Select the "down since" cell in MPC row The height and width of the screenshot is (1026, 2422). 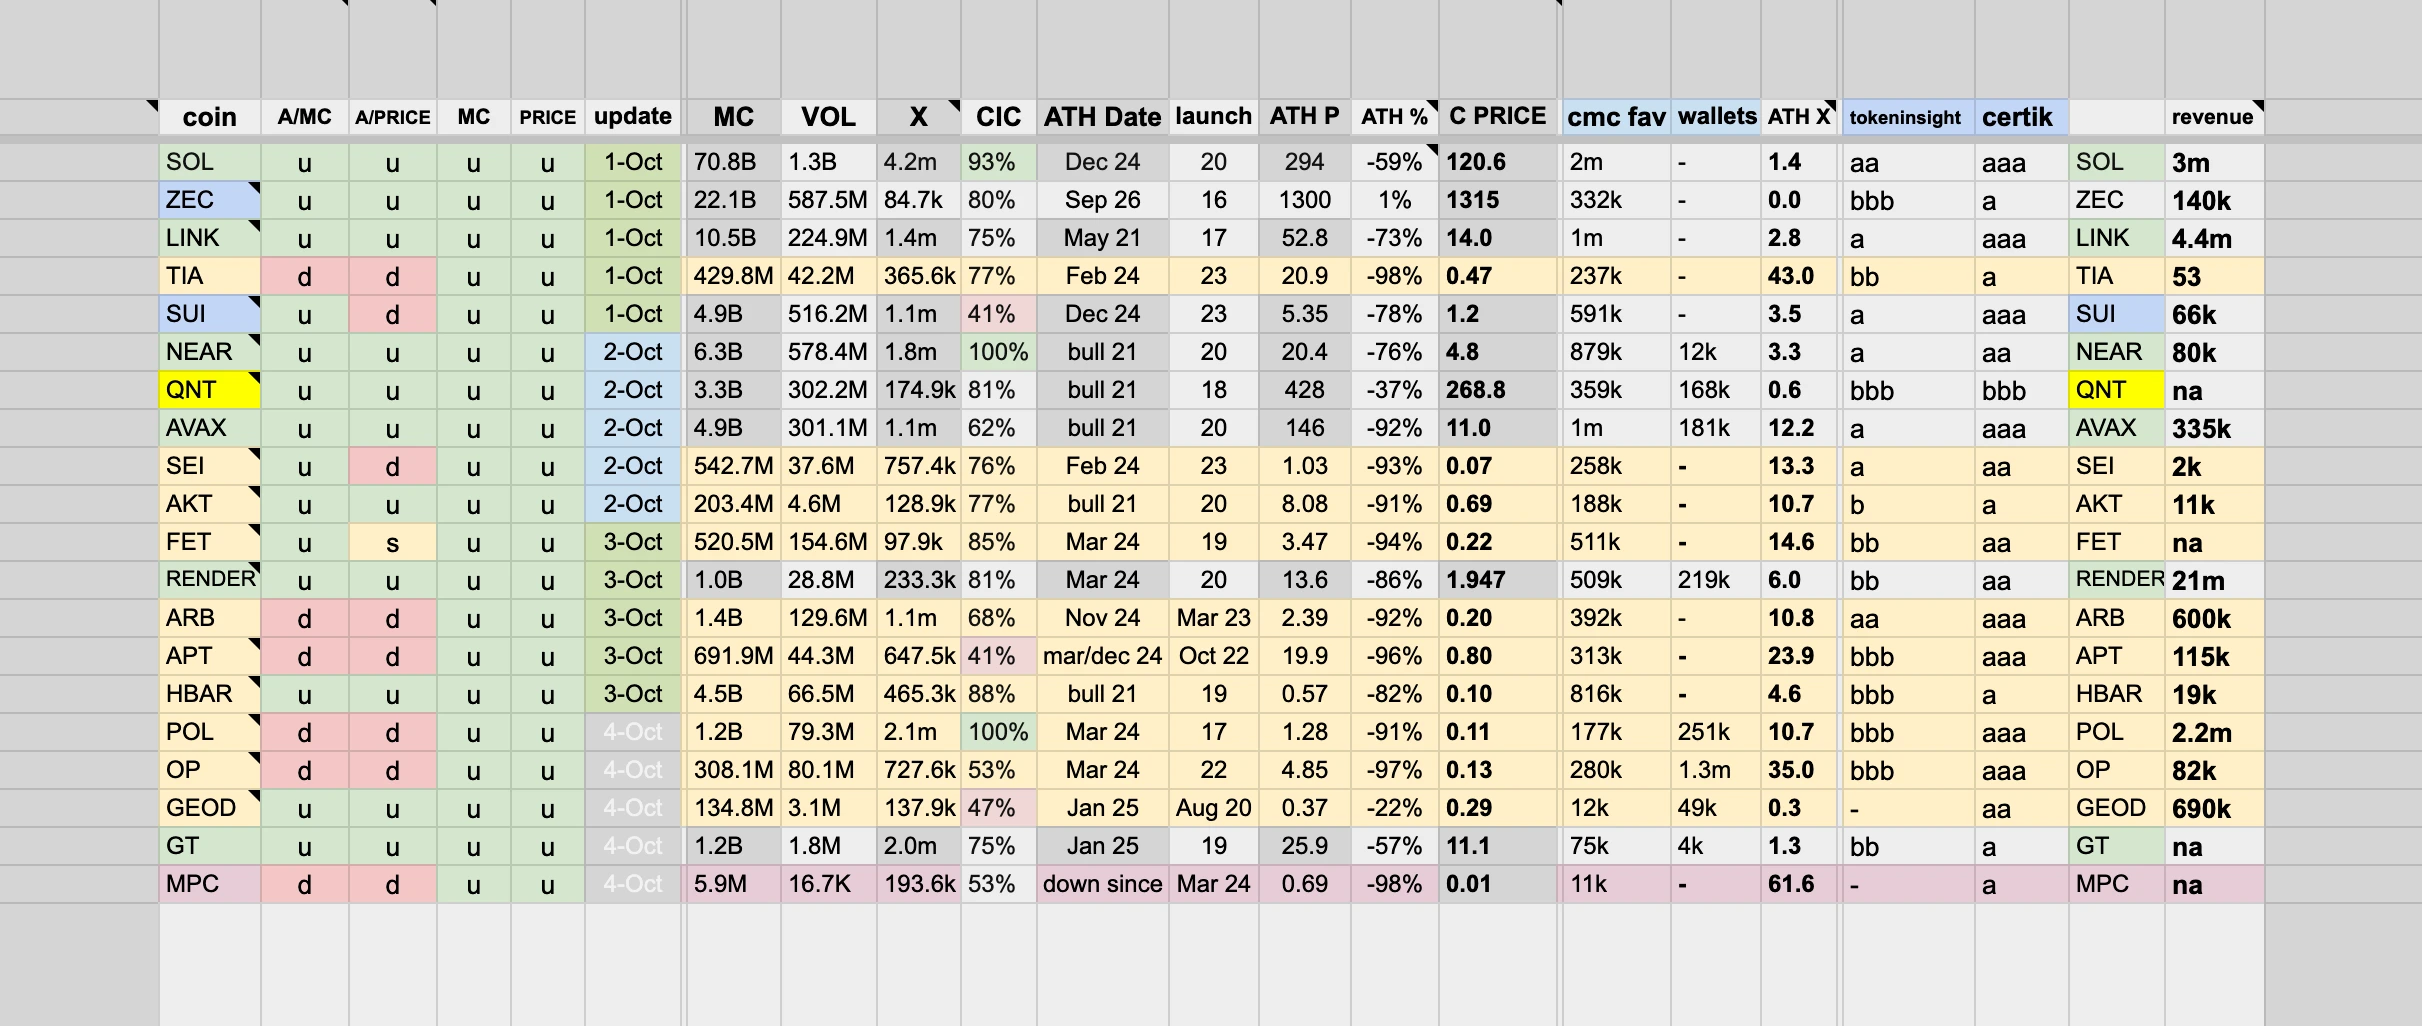pyautogui.click(x=1102, y=884)
